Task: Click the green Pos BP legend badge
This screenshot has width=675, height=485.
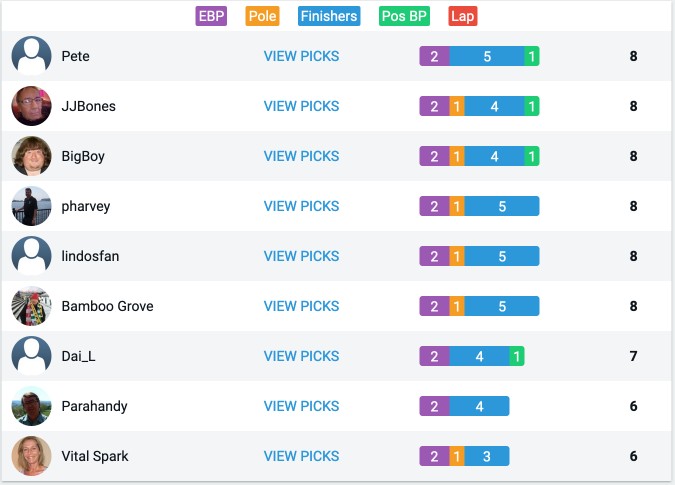Action: pyautogui.click(x=404, y=16)
